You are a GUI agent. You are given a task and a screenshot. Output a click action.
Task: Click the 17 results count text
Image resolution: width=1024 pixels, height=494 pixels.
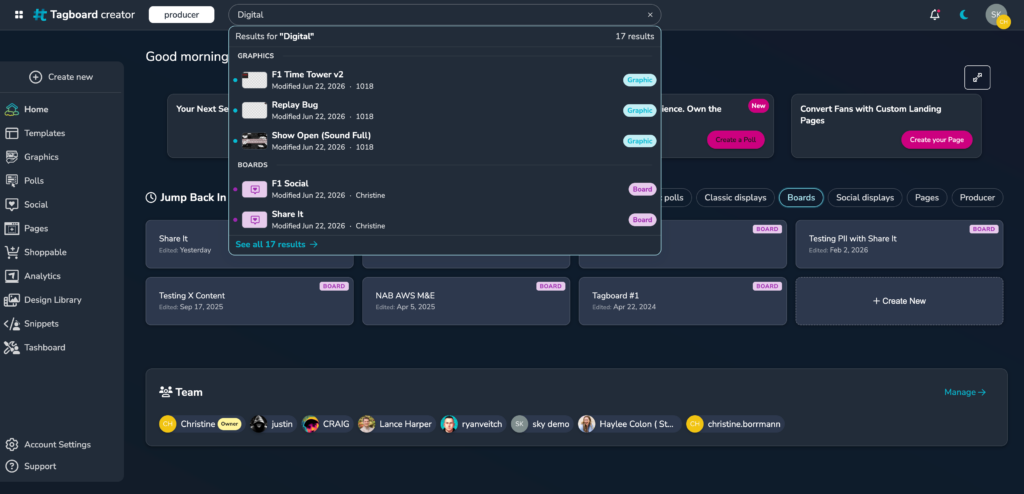pyautogui.click(x=635, y=37)
